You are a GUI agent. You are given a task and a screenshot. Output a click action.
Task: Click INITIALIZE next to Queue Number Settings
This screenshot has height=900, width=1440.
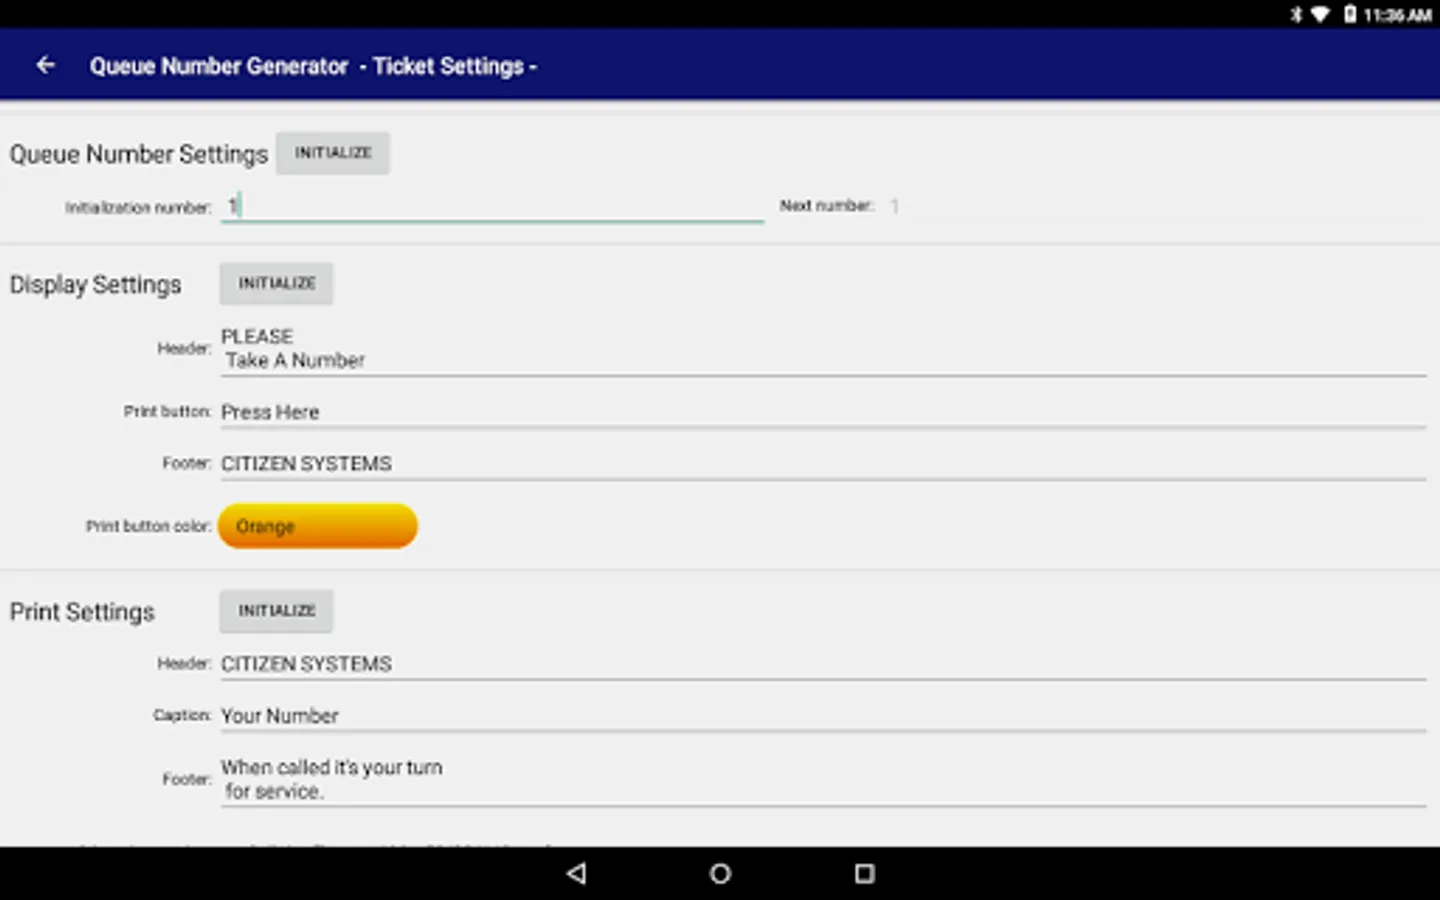[x=333, y=153]
